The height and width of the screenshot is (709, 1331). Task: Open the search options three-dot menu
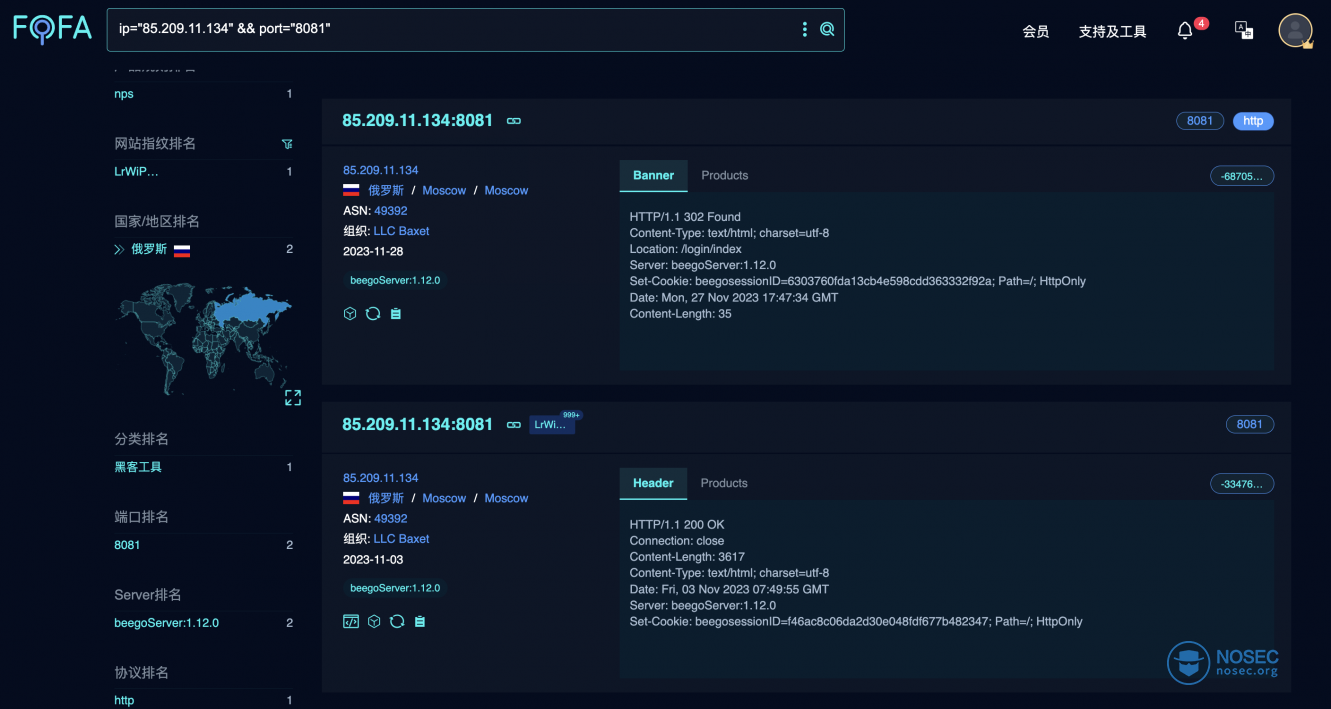(804, 30)
